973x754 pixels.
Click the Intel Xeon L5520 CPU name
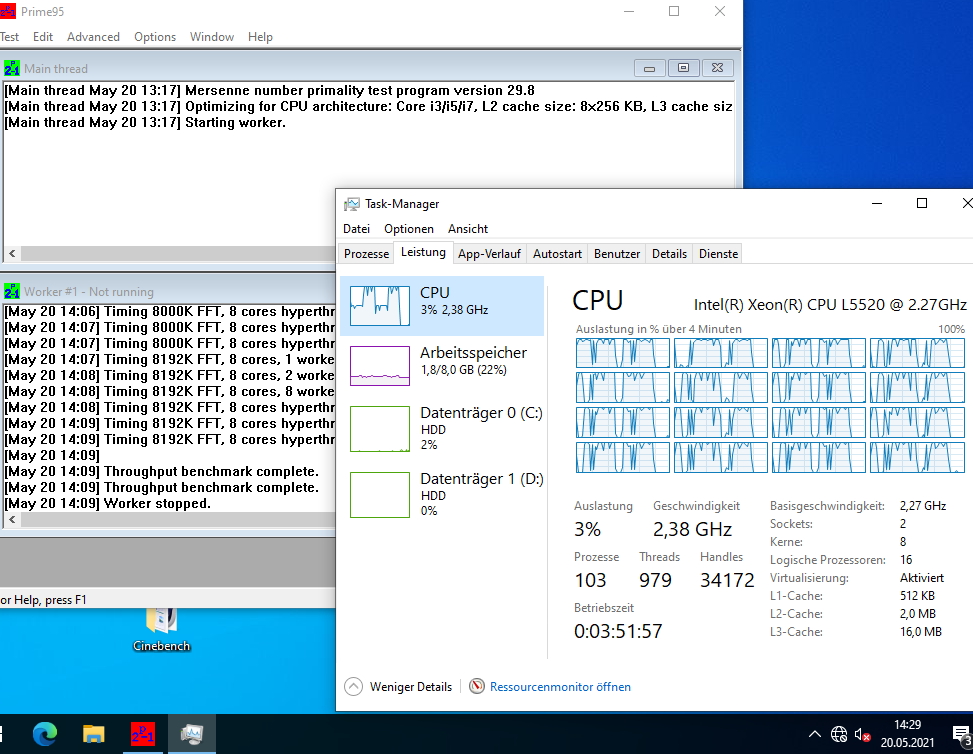click(x=830, y=305)
